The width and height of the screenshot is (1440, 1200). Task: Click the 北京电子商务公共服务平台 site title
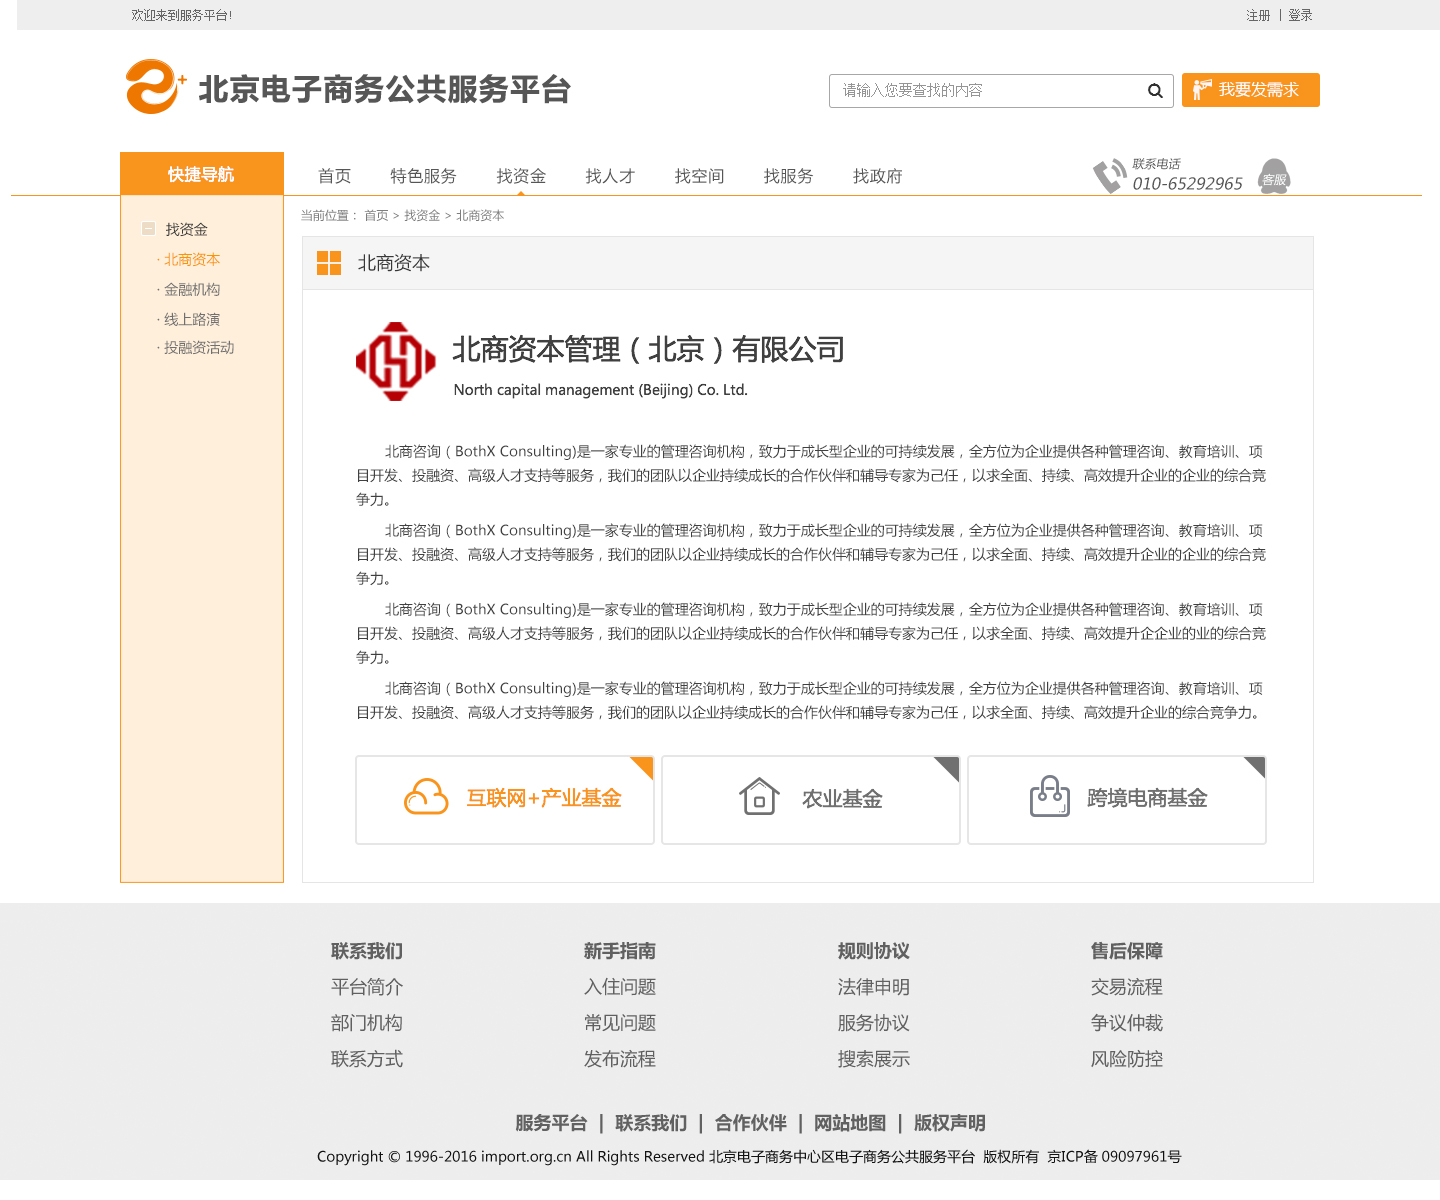[385, 90]
